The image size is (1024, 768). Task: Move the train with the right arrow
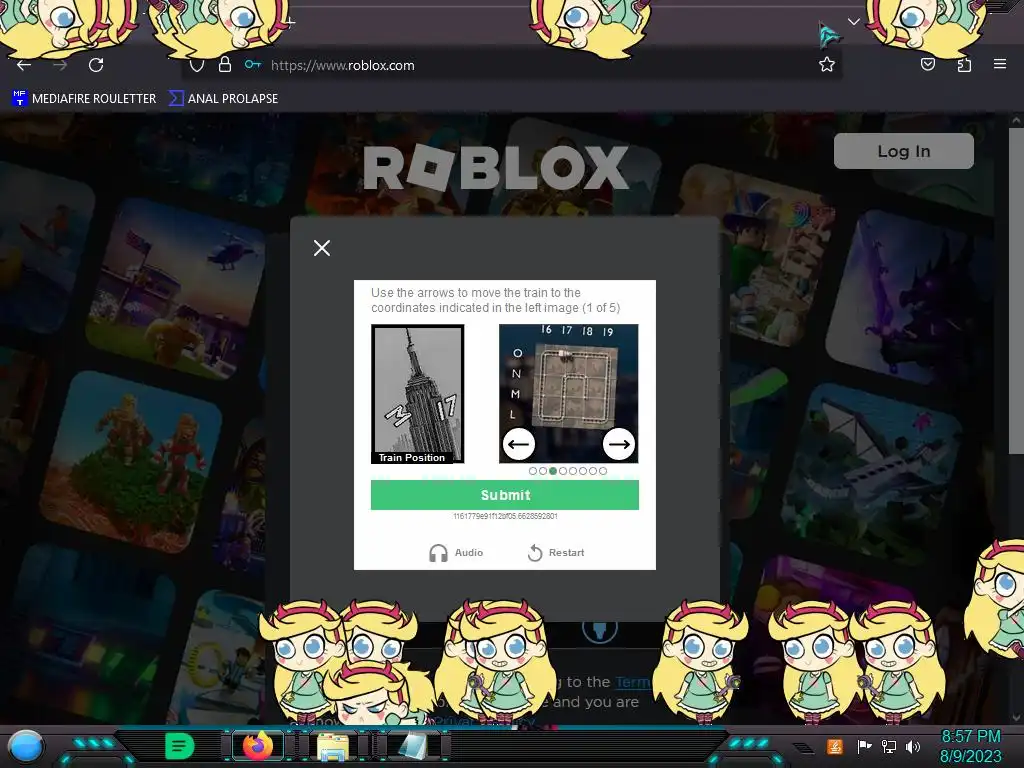pos(619,444)
